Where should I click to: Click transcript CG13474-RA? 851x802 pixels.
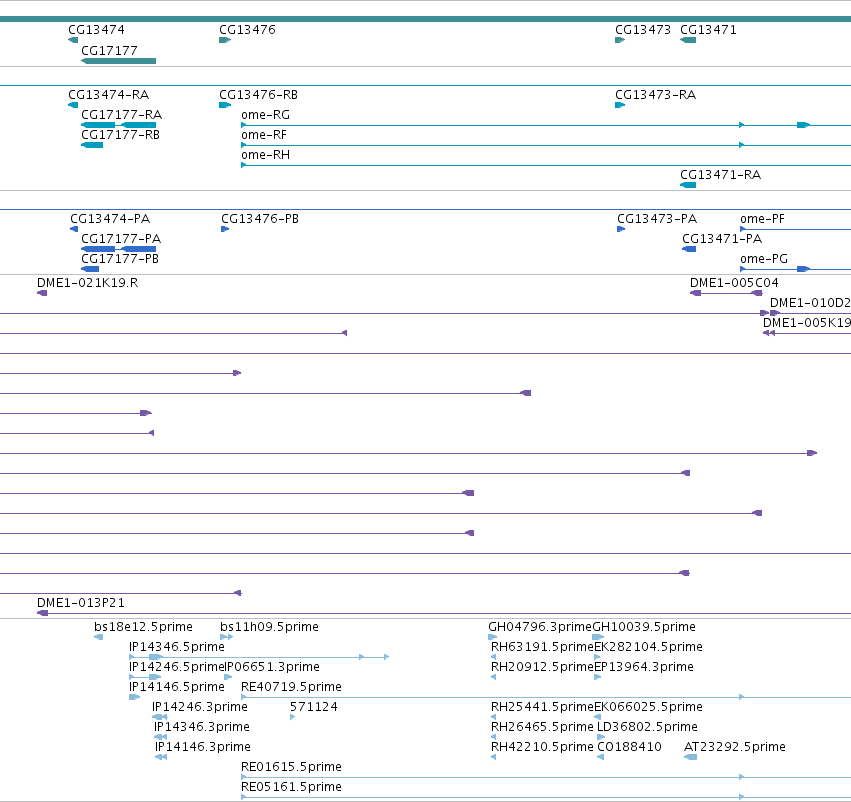coord(109,95)
